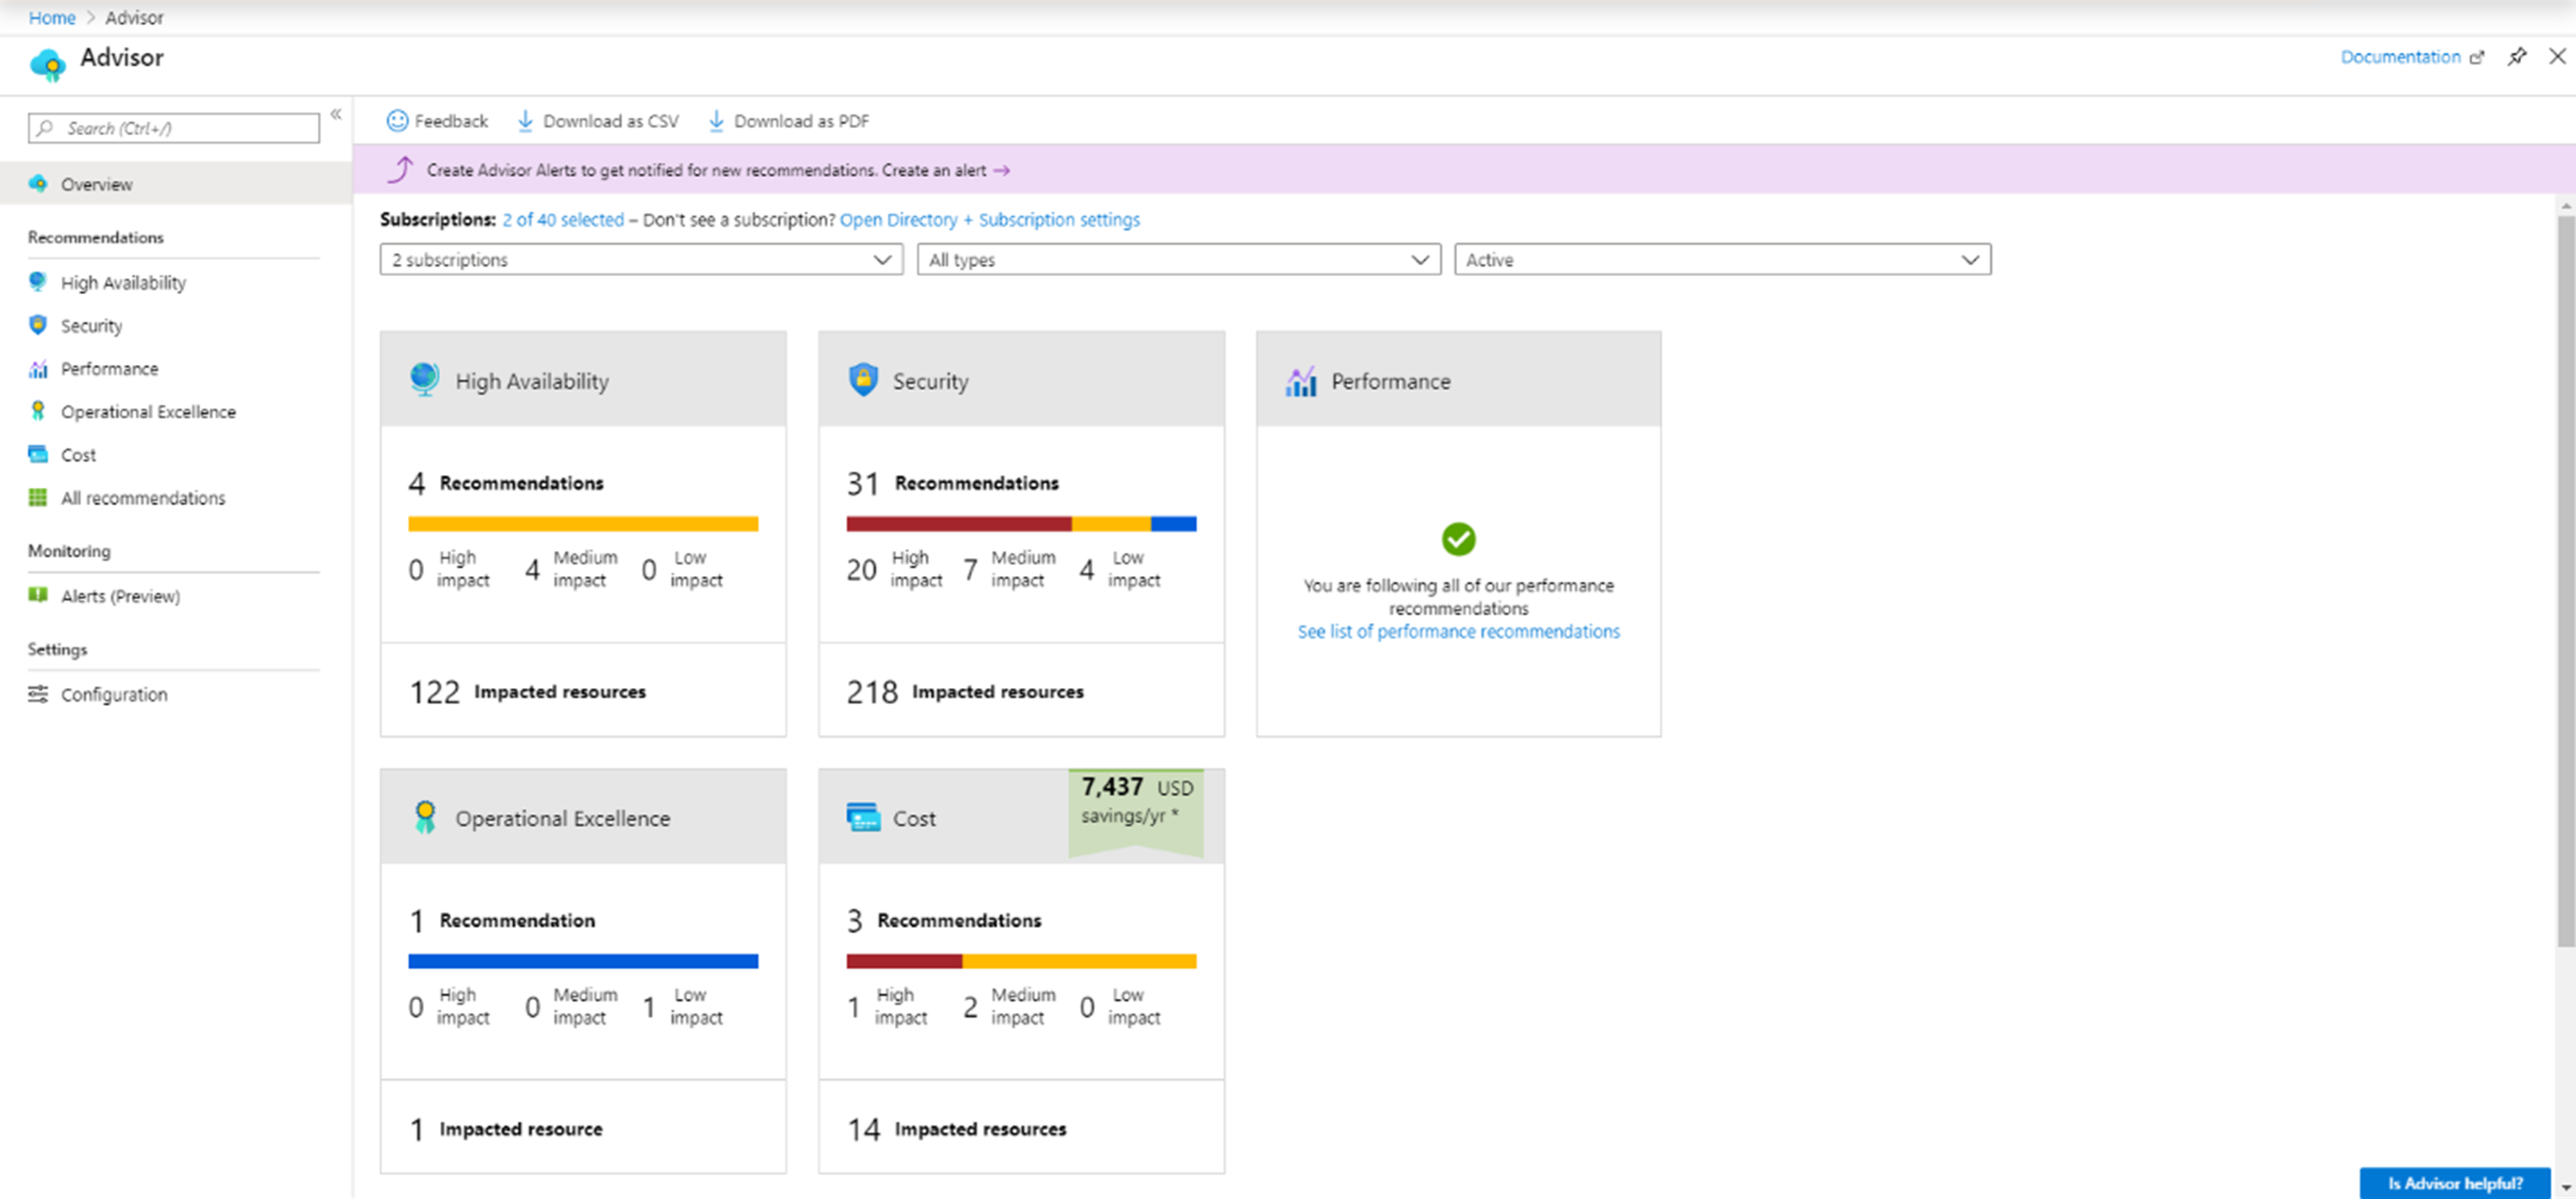
Task: Open Alerts (Preview) in sidebar
Action: point(120,596)
